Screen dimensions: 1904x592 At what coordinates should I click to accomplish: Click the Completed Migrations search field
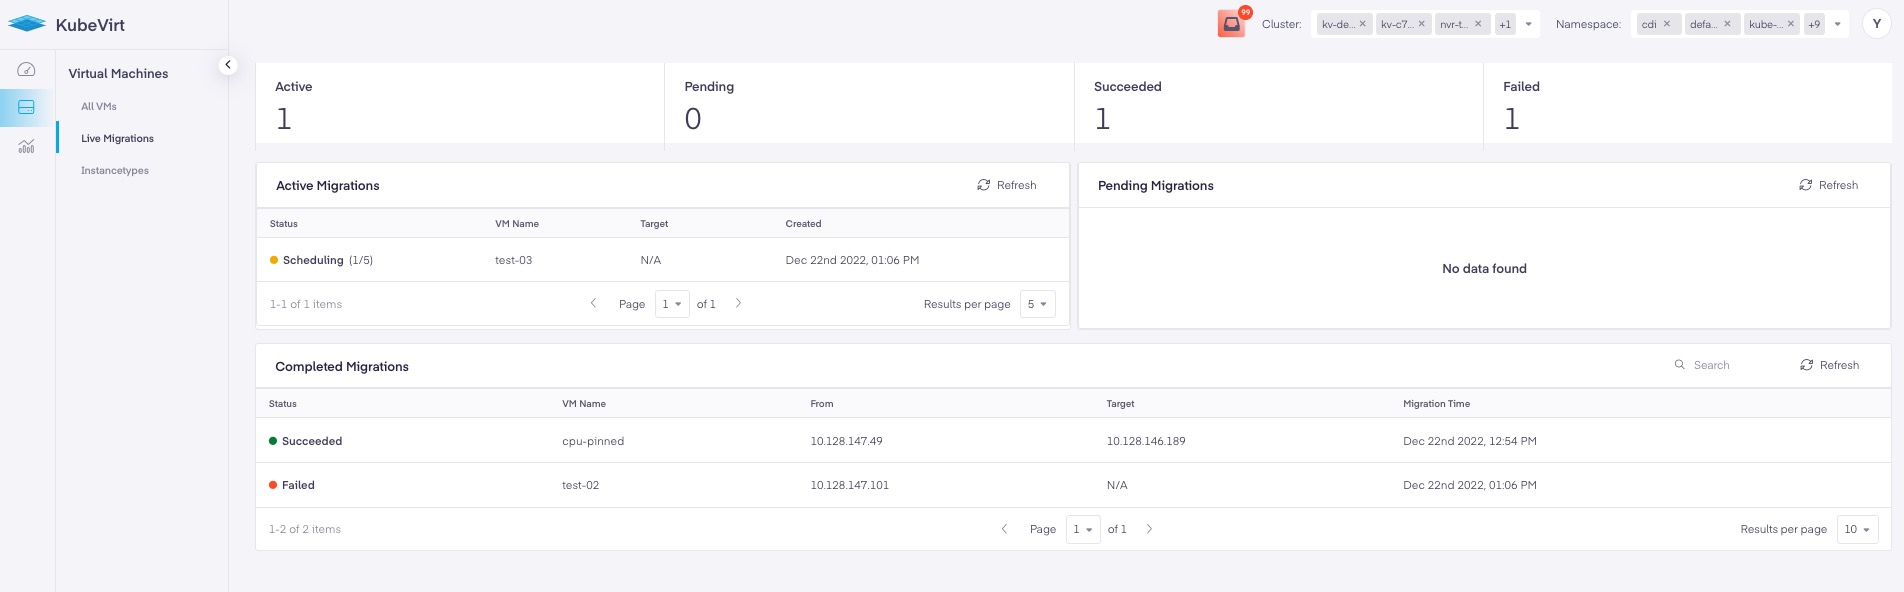1711,365
